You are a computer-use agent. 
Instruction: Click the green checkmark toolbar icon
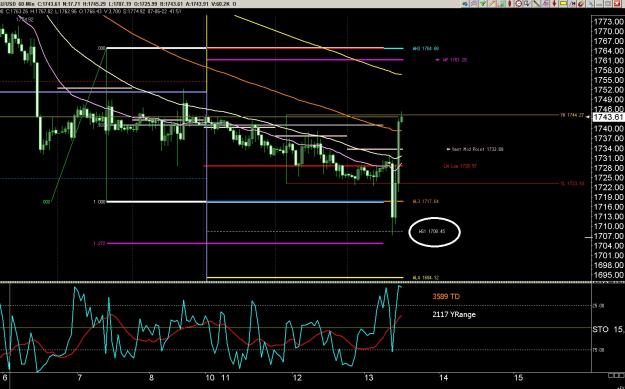pos(482,4)
